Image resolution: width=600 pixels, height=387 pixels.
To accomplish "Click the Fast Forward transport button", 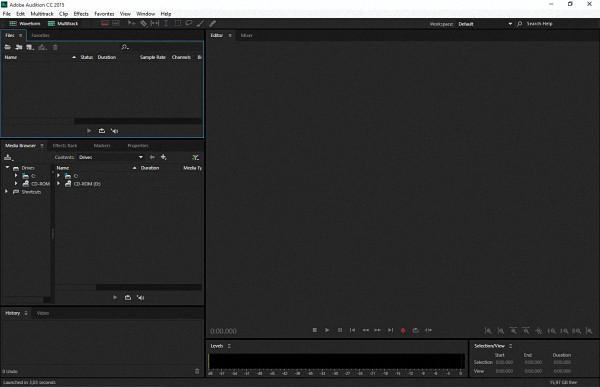I will [378, 330].
